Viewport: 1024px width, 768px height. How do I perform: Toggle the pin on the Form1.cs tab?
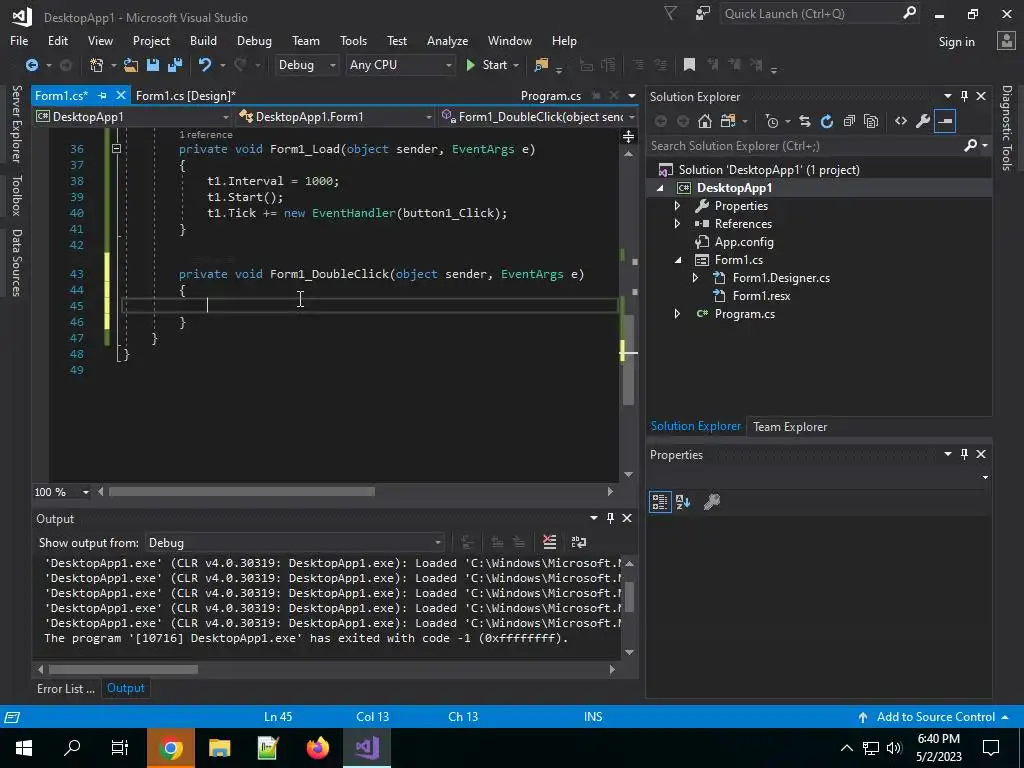point(103,95)
